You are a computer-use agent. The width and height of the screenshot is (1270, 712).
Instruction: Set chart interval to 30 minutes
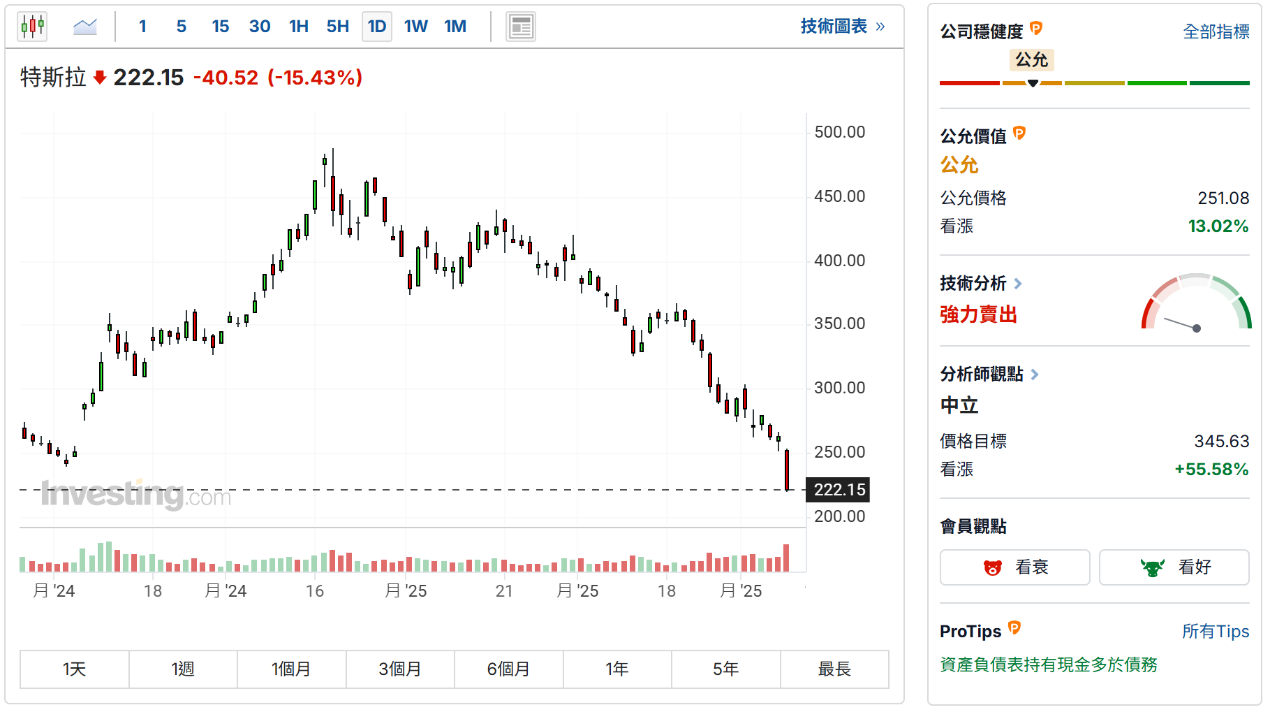coord(260,26)
